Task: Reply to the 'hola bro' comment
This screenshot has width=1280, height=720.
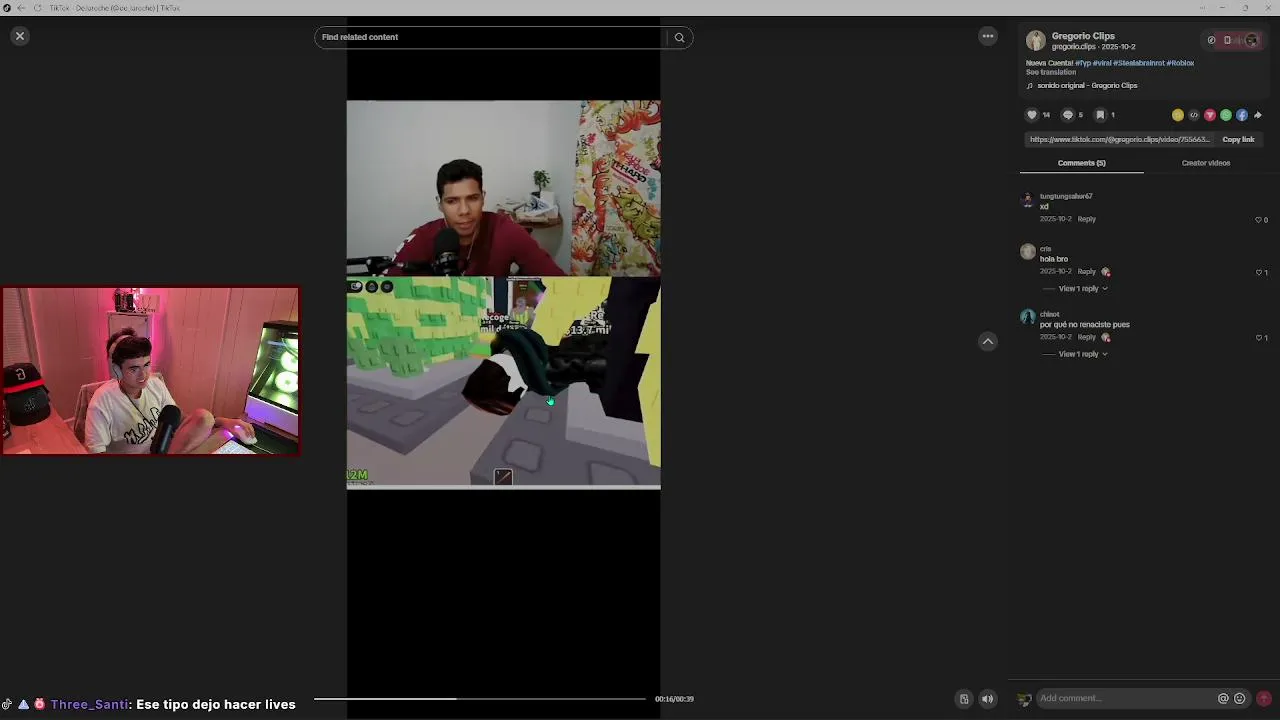Action: tap(1087, 272)
